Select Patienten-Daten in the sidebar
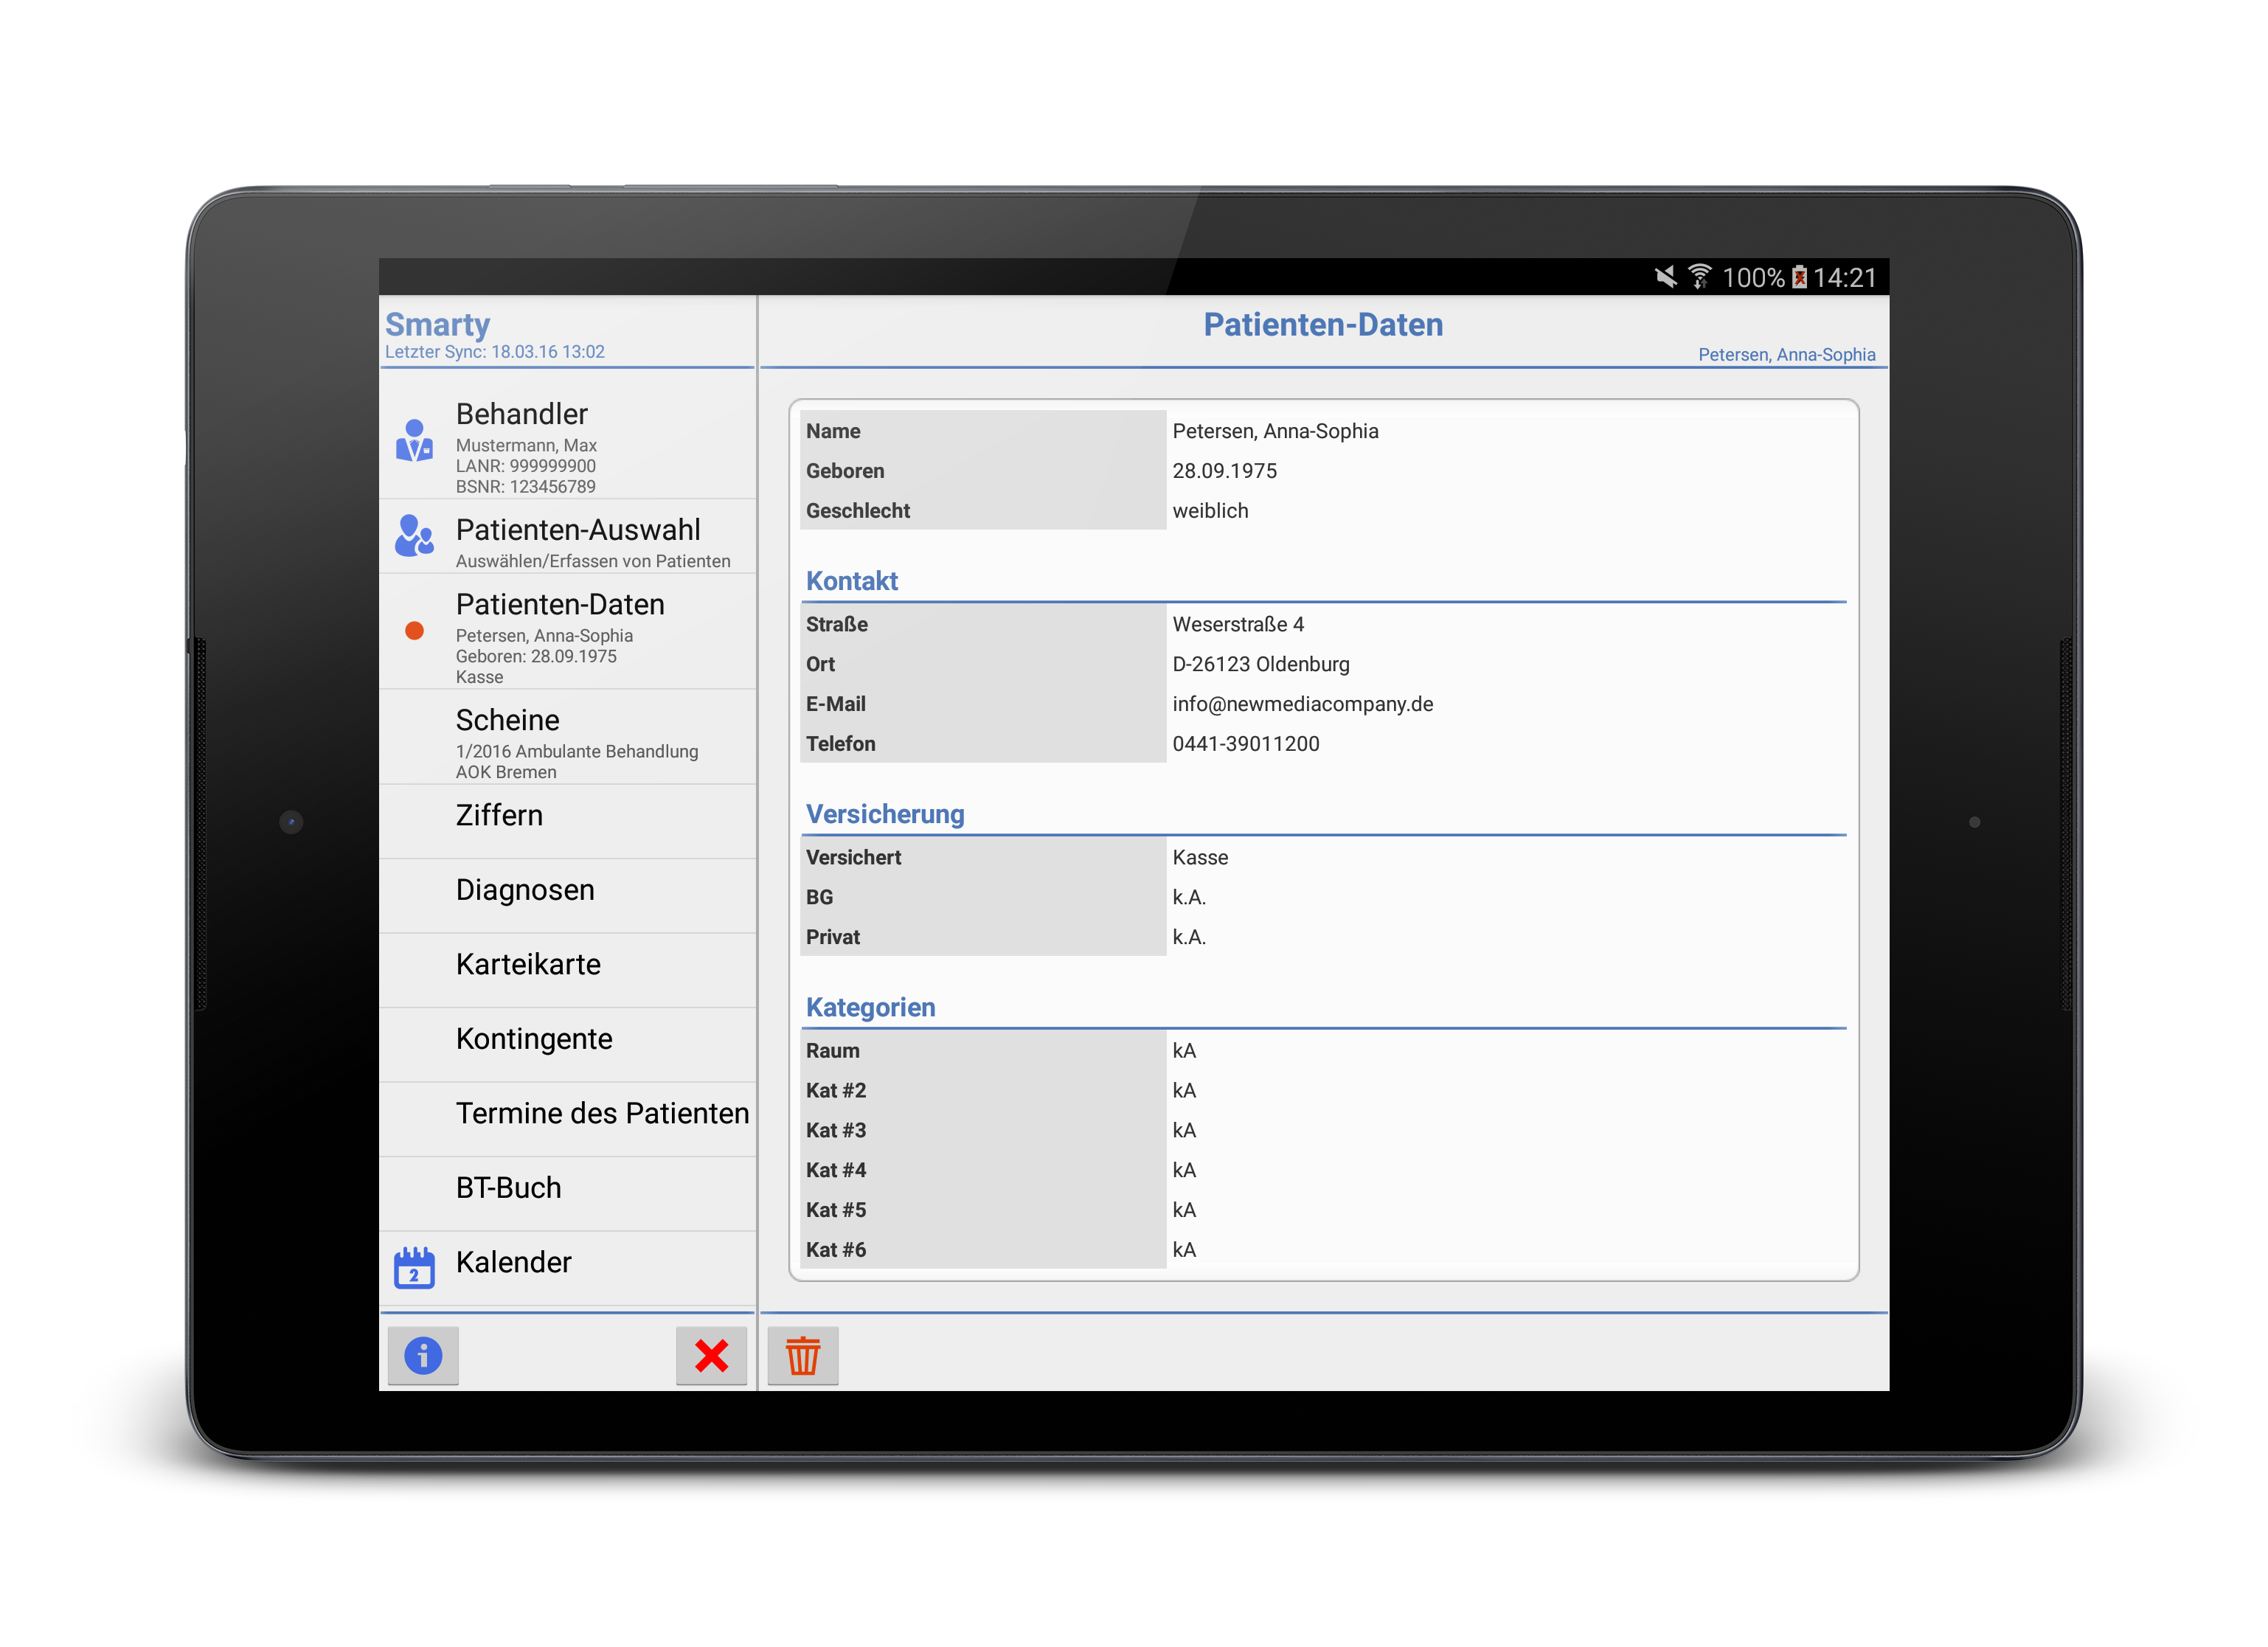Image resolution: width=2268 pixels, height=1647 pixels. [567, 631]
